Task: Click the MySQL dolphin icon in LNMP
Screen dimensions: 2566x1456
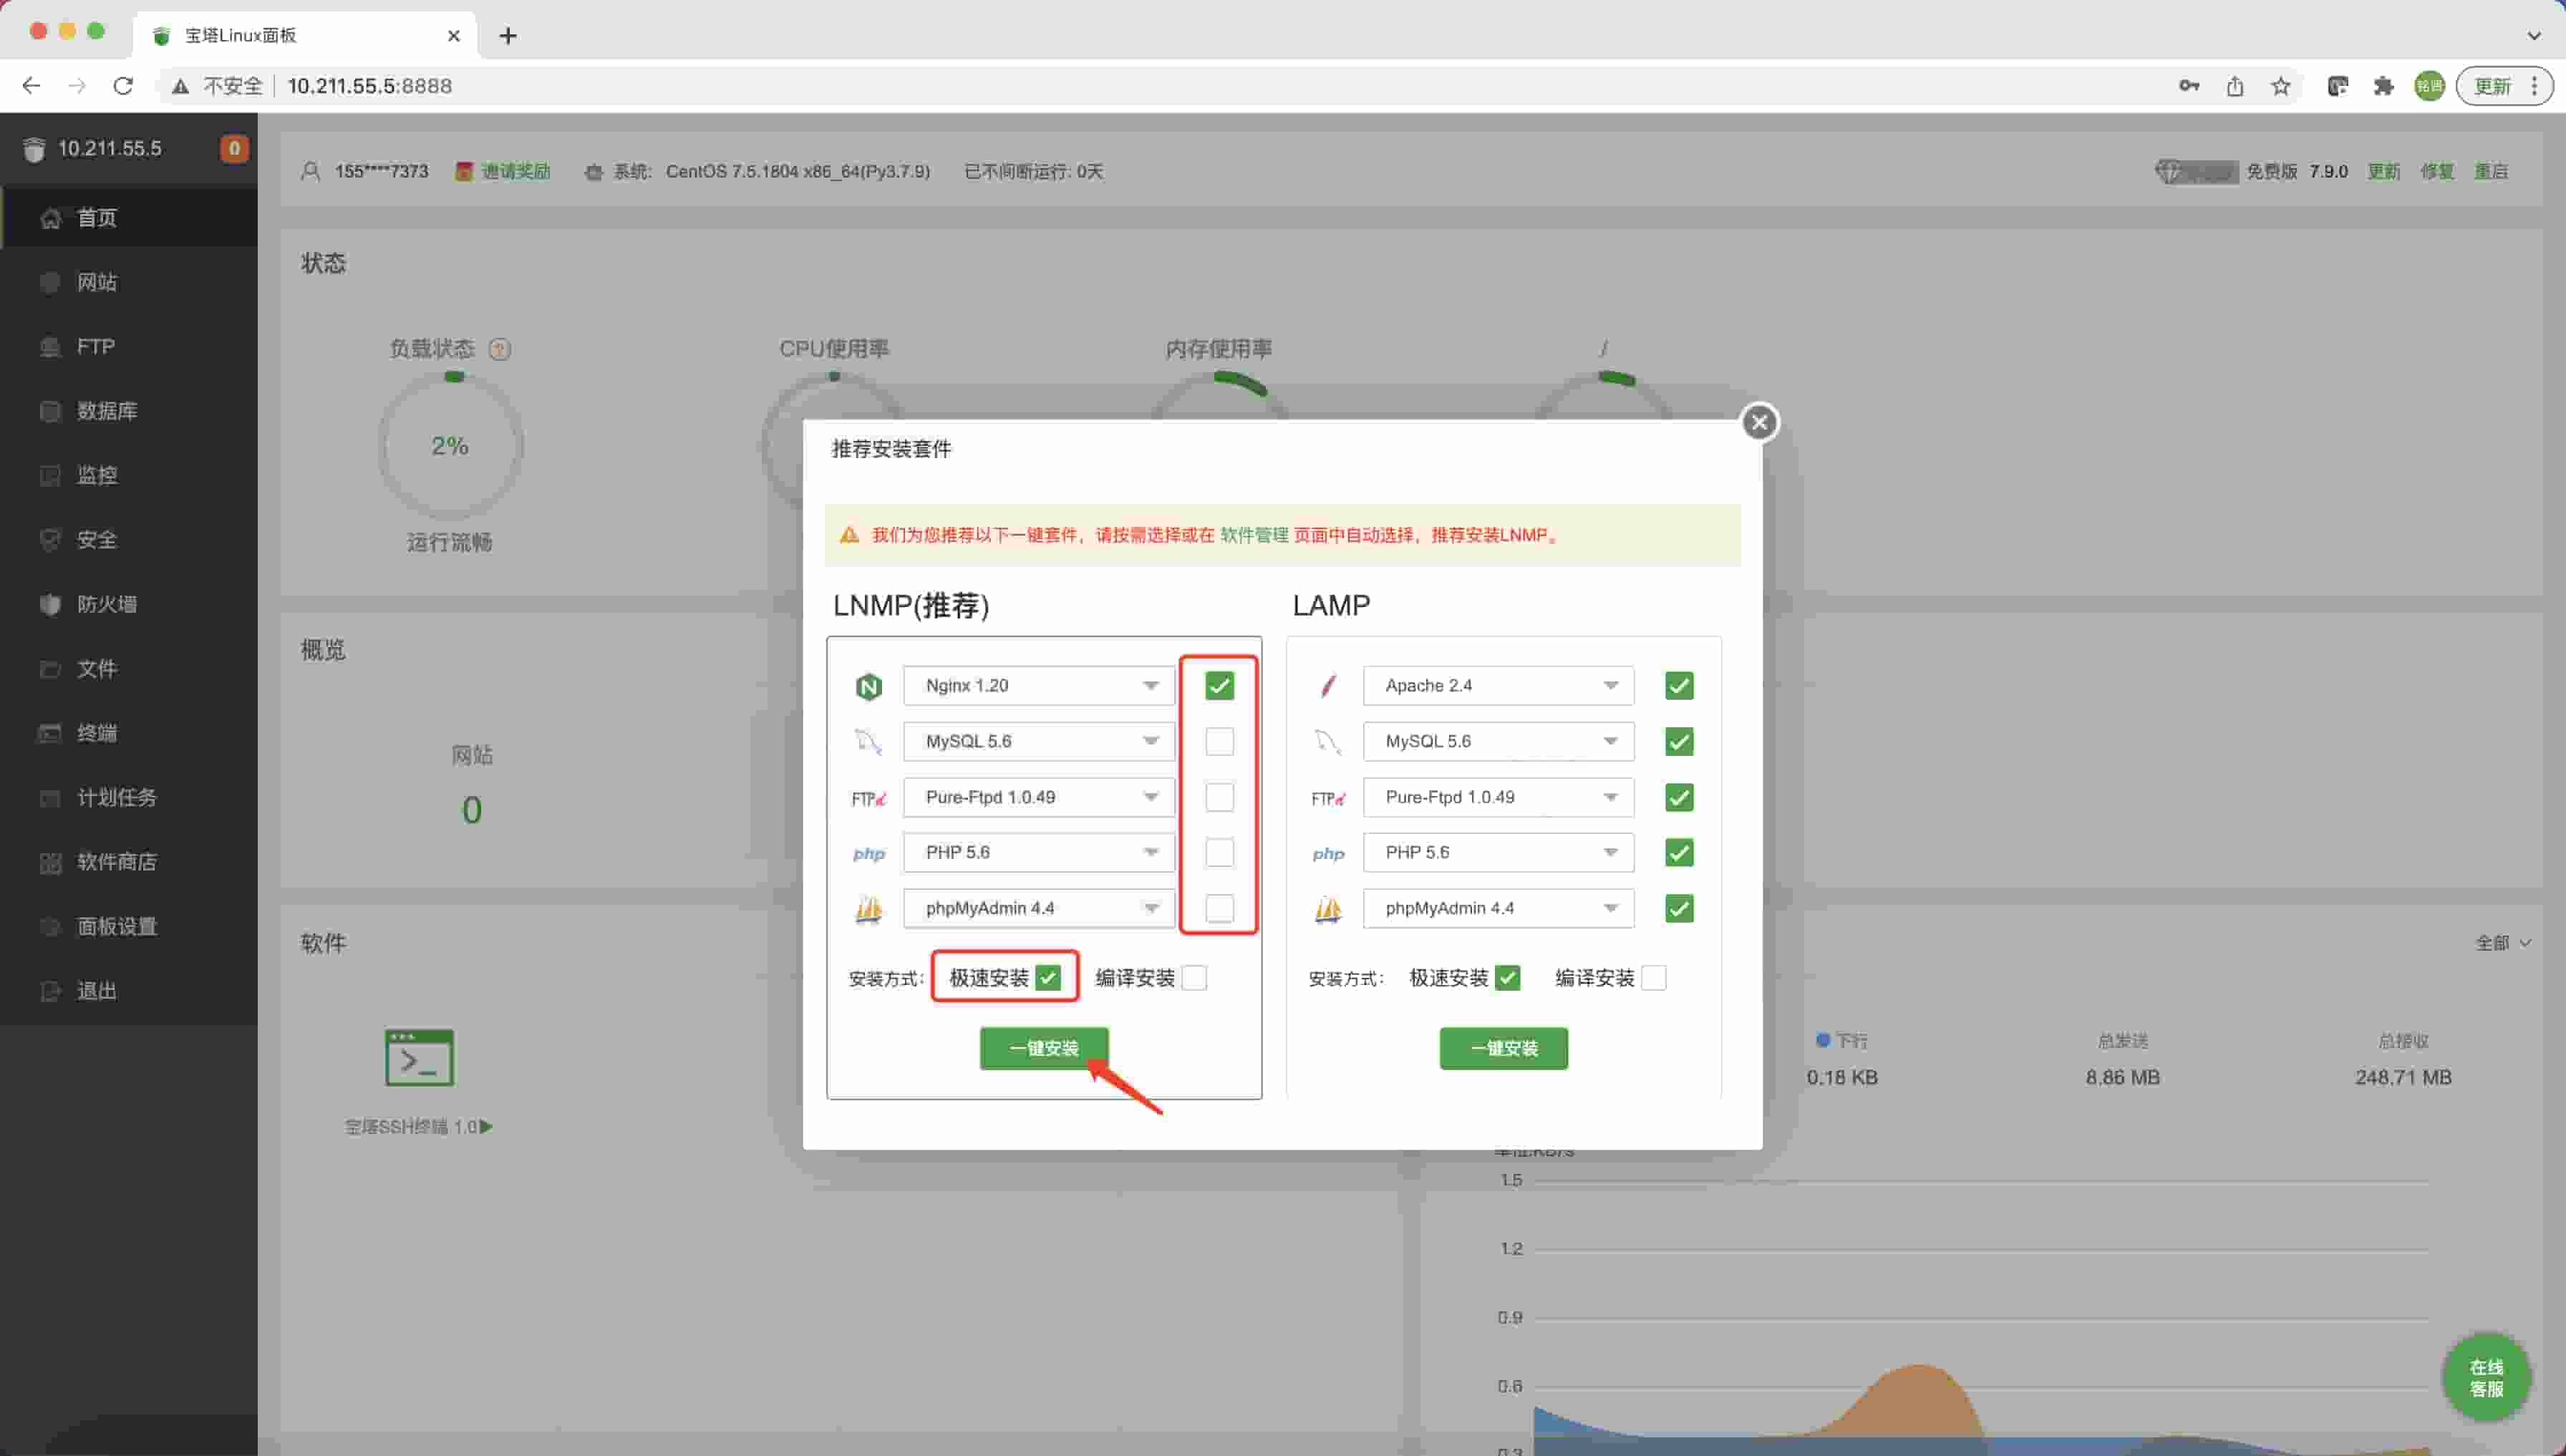Action: pyautogui.click(x=868, y=742)
